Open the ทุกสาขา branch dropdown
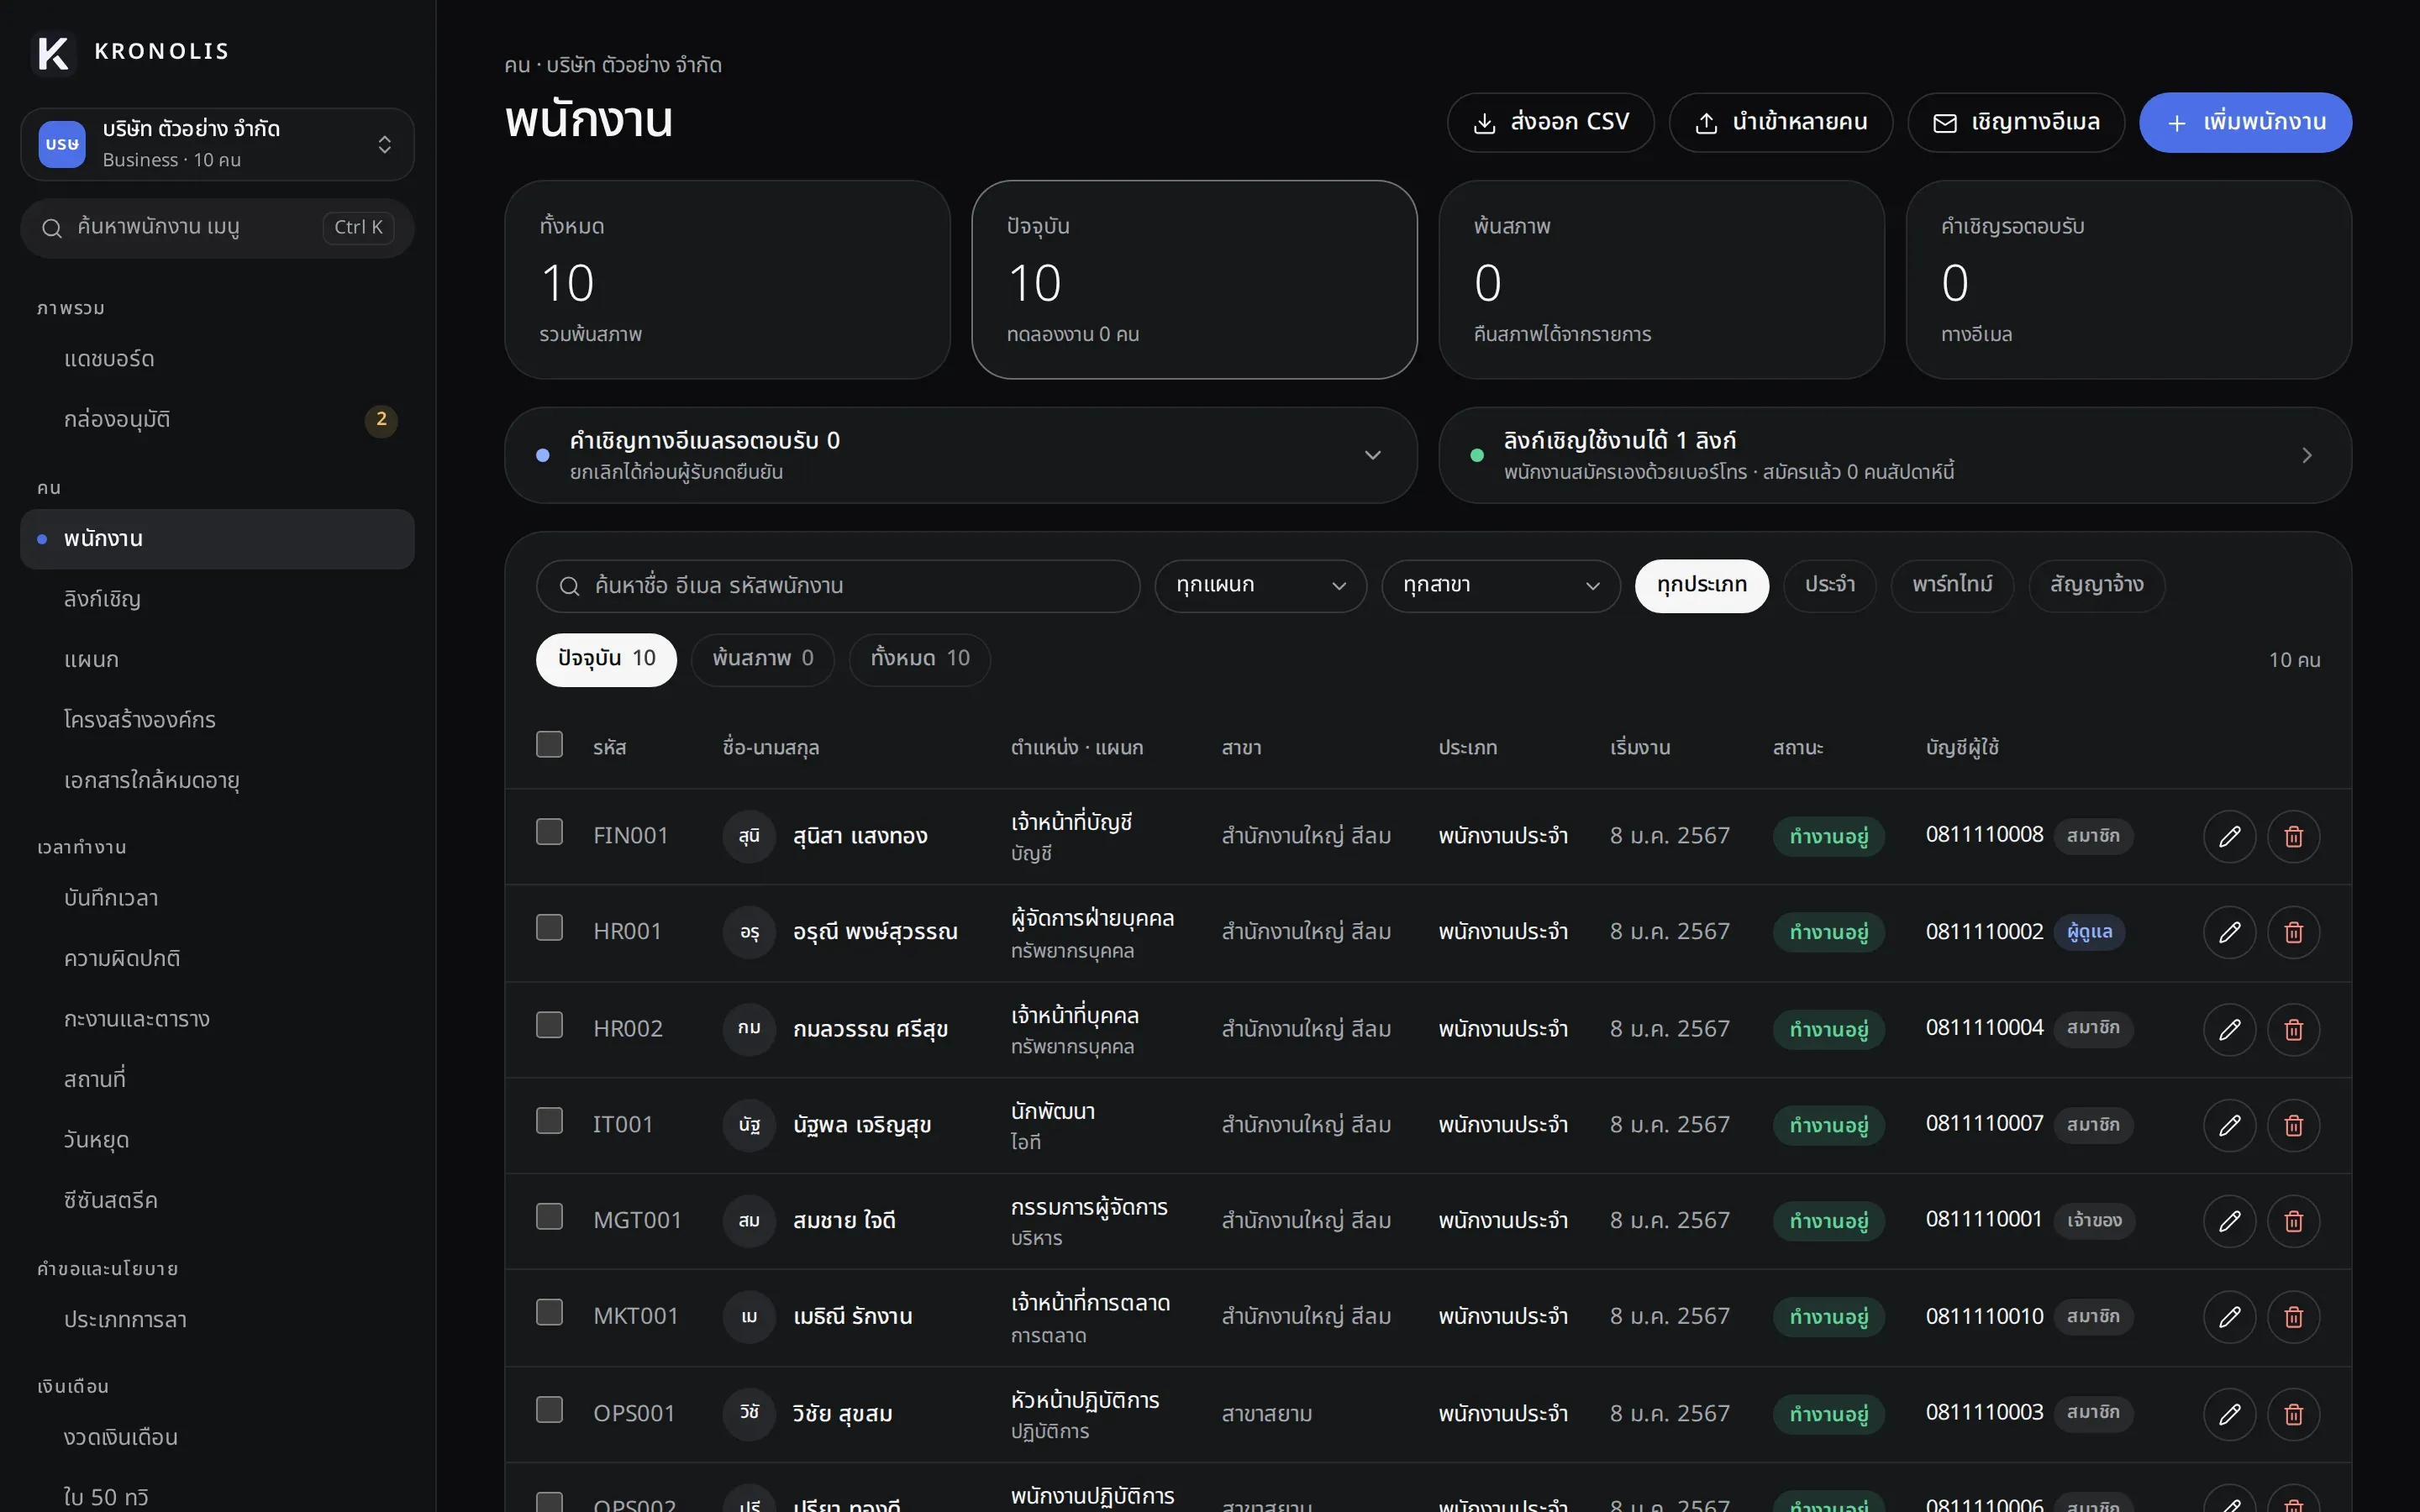Screen dimensions: 2420x1512 [x=1500, y=586]
